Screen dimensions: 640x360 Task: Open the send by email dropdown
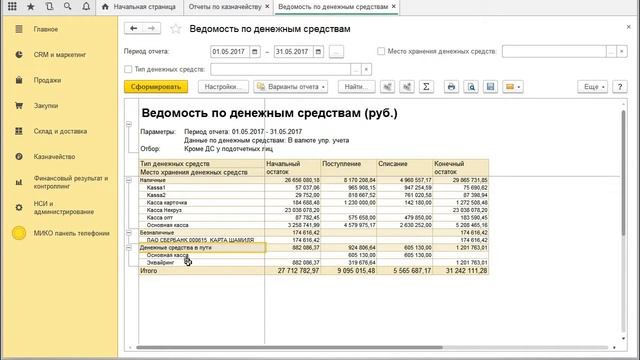click(513, 87)
